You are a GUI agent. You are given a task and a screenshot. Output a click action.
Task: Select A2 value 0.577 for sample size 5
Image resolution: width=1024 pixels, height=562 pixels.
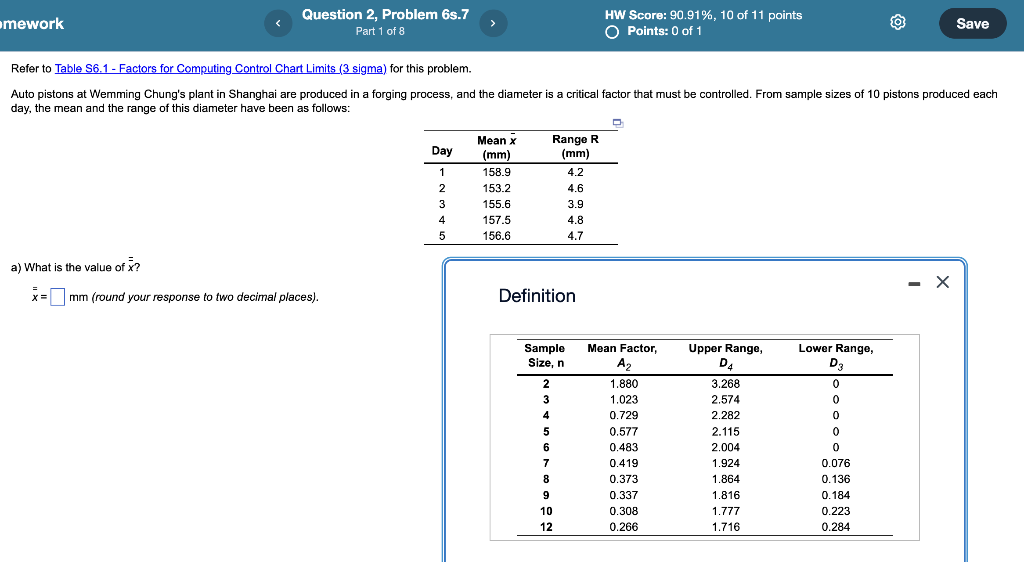pos(624,431)
